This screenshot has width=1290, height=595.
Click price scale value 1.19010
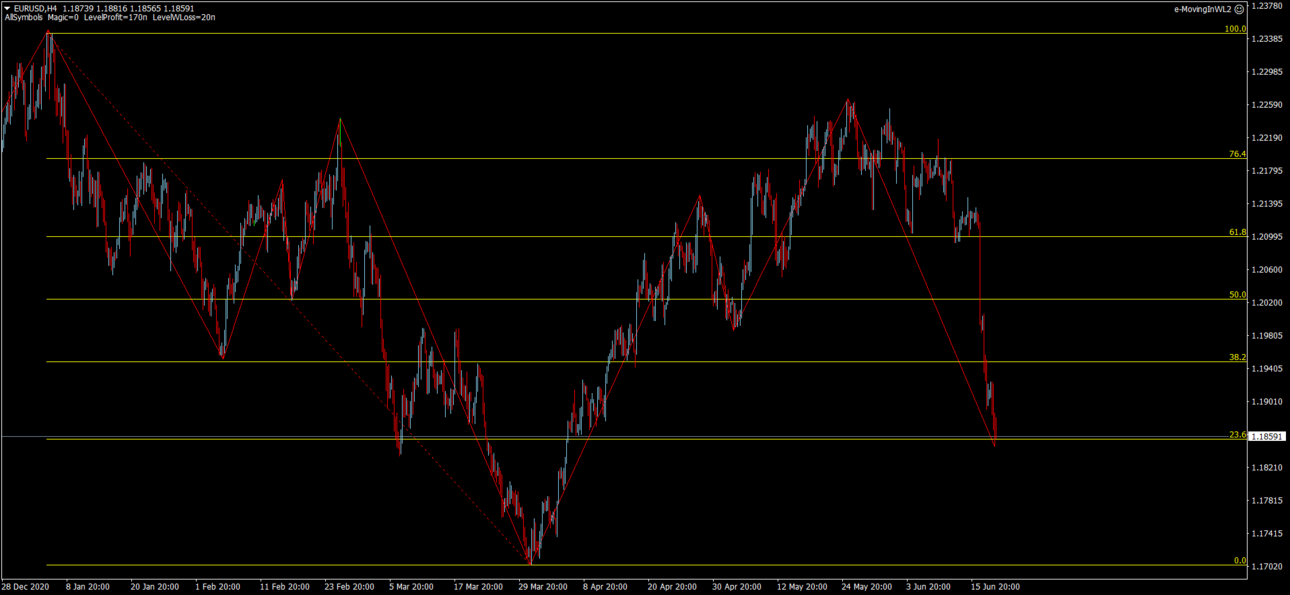pos(1268,402)
